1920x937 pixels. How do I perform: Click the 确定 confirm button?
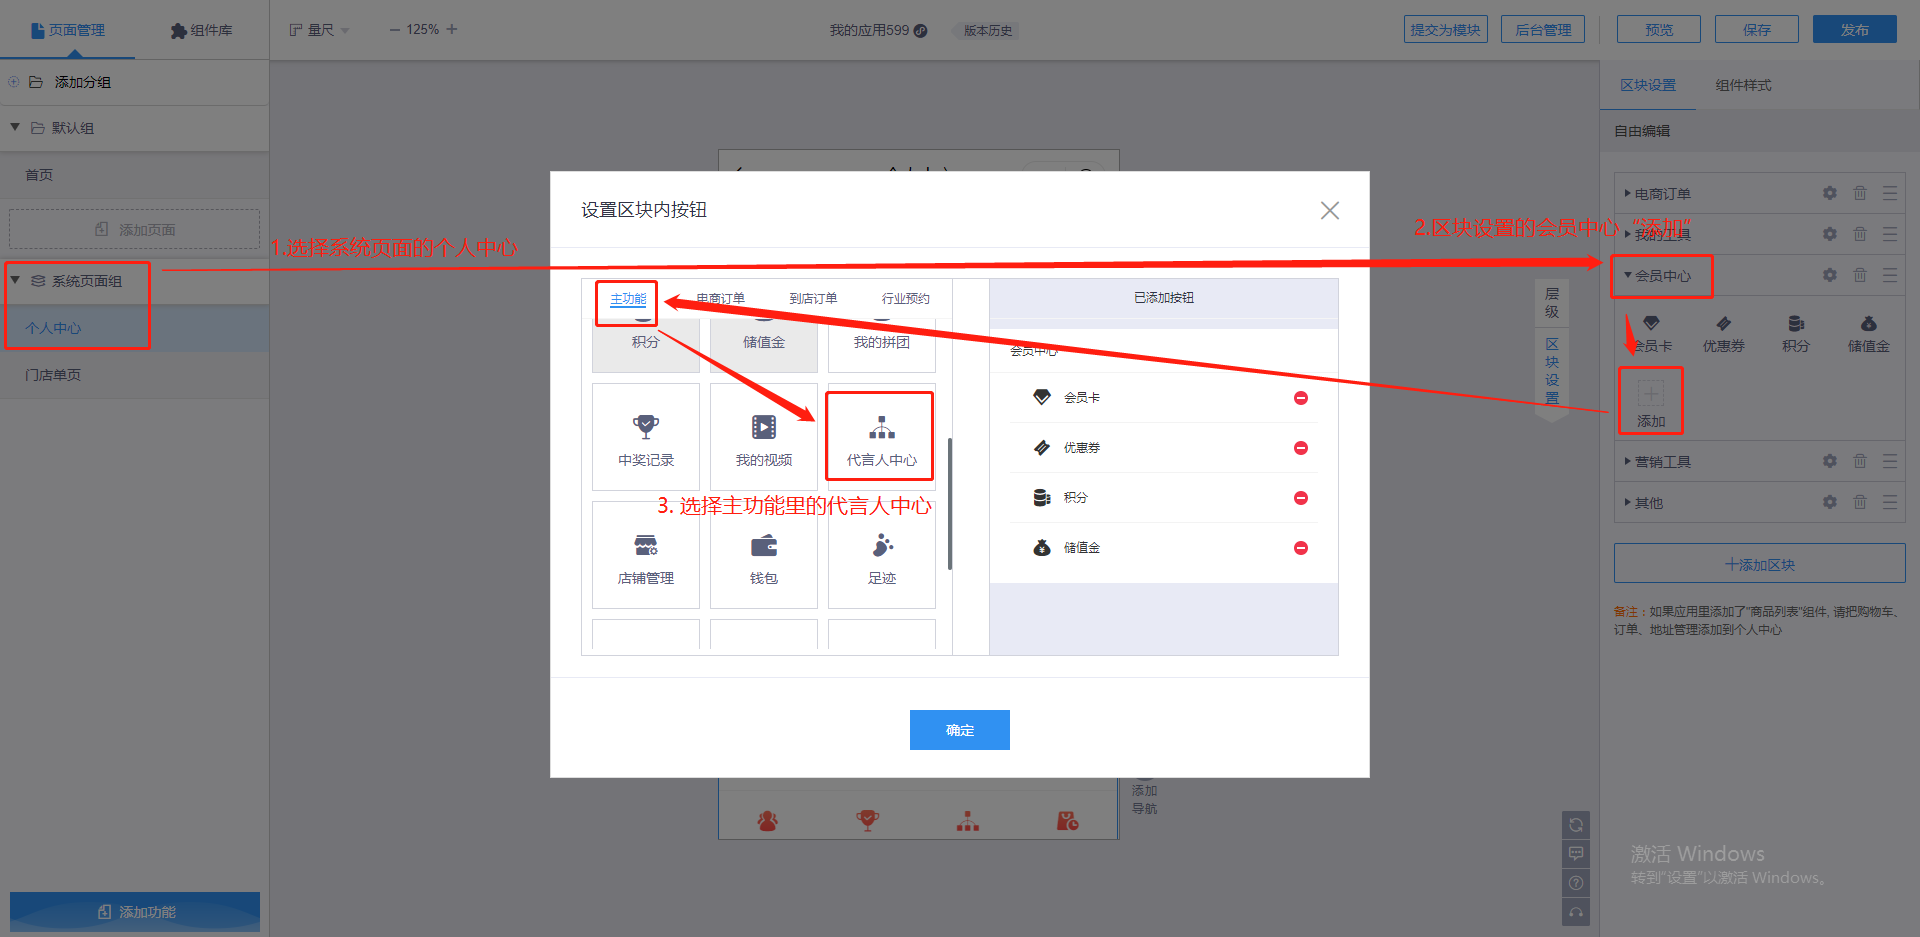tap(959, 730)
